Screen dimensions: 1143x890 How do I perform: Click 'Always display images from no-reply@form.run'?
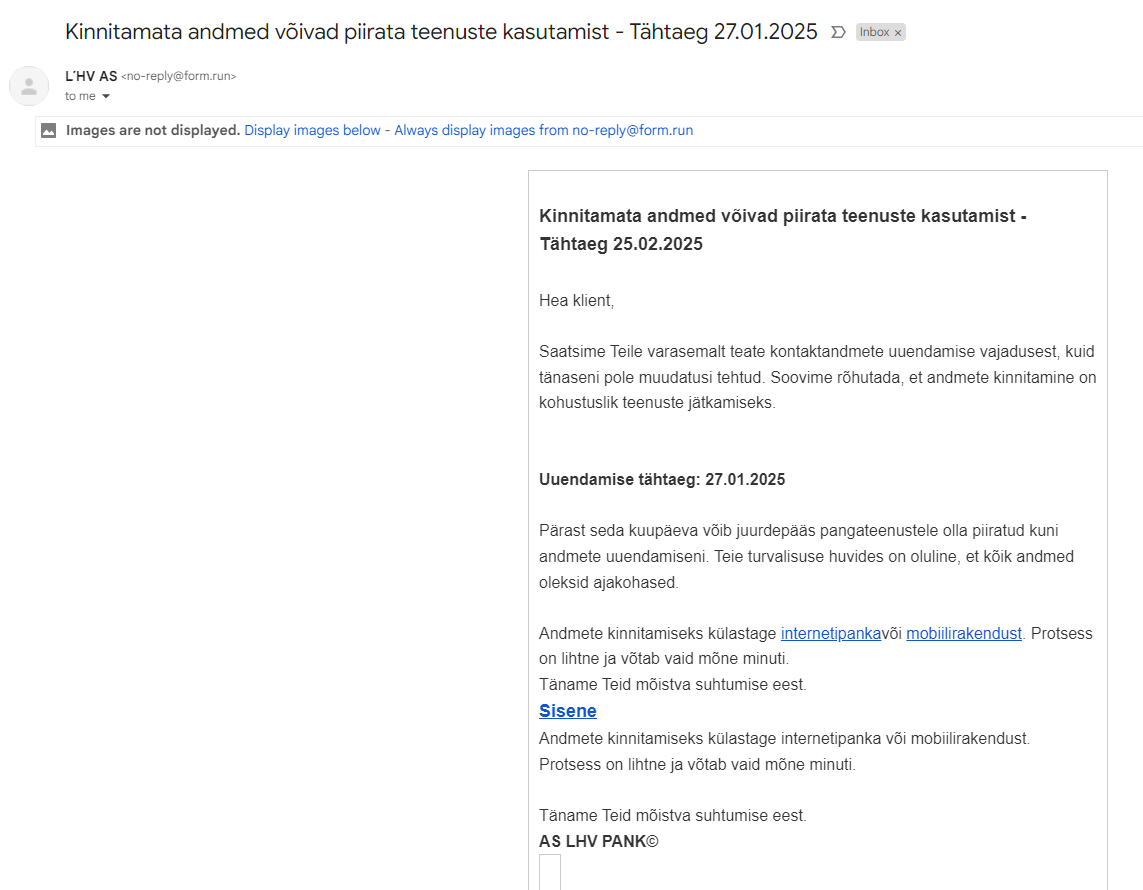[x=544, y=130]
